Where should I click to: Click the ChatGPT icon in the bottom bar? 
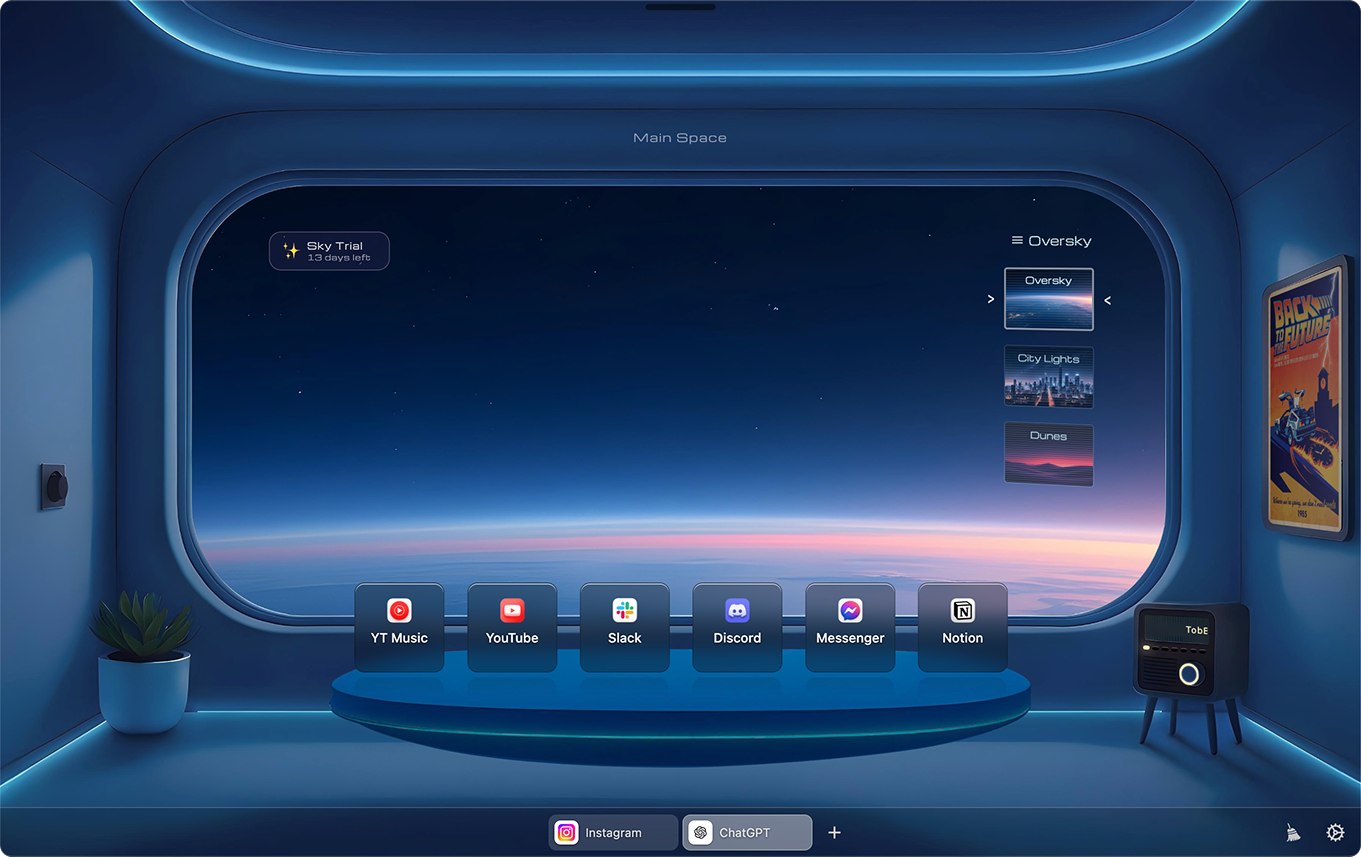[701, 832]
